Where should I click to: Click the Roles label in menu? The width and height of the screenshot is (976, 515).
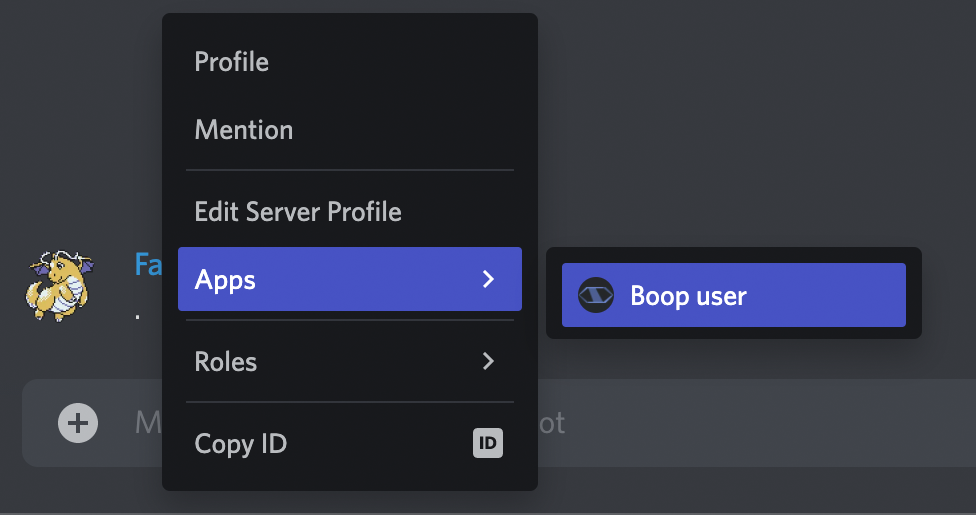(x=225, y=362)
